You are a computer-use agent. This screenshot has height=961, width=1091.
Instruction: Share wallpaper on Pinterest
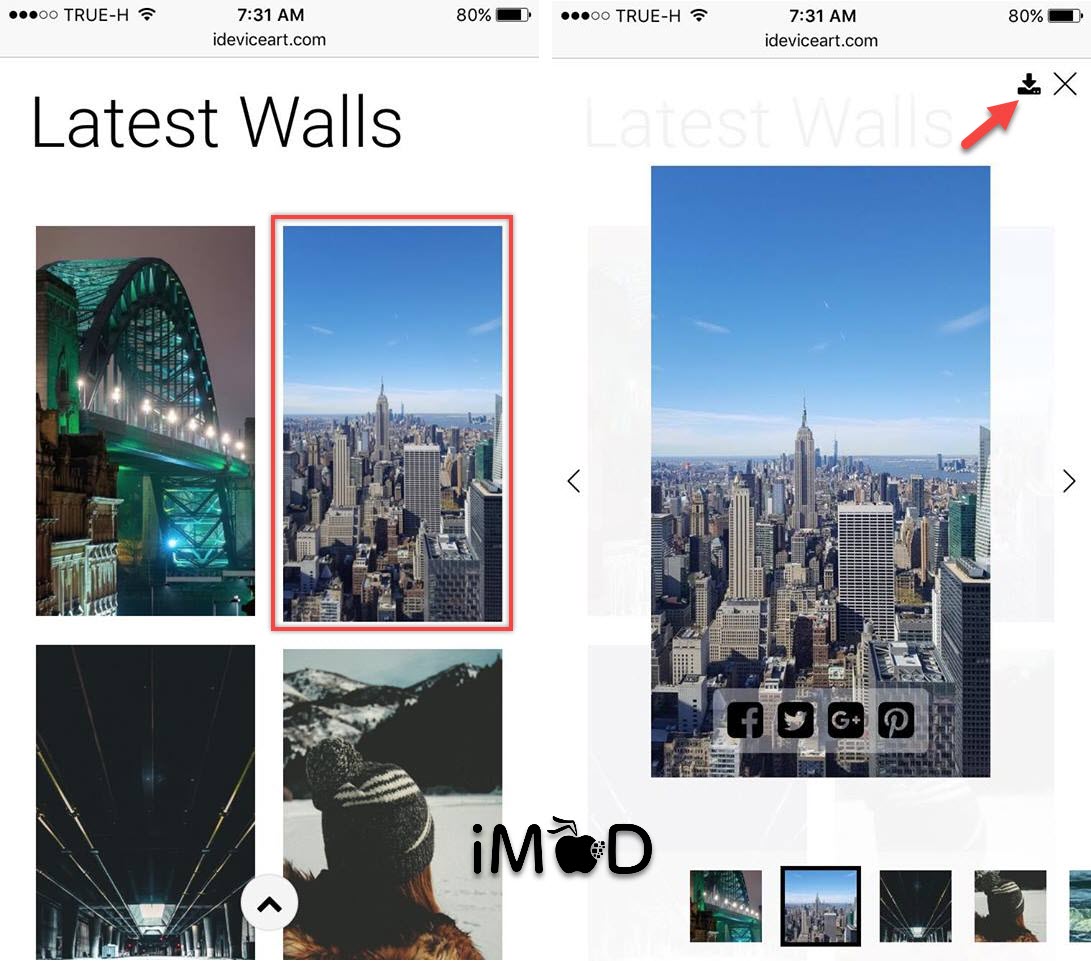tap(896, 720)
